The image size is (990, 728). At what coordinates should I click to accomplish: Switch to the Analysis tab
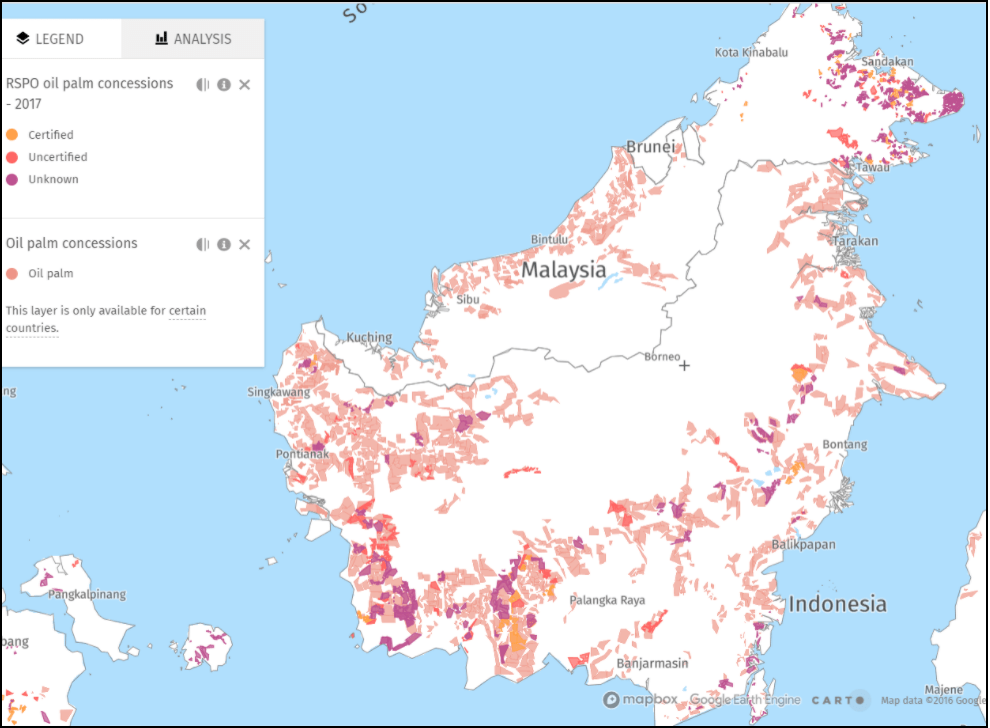pyautogui.click(x=193, y=39)
